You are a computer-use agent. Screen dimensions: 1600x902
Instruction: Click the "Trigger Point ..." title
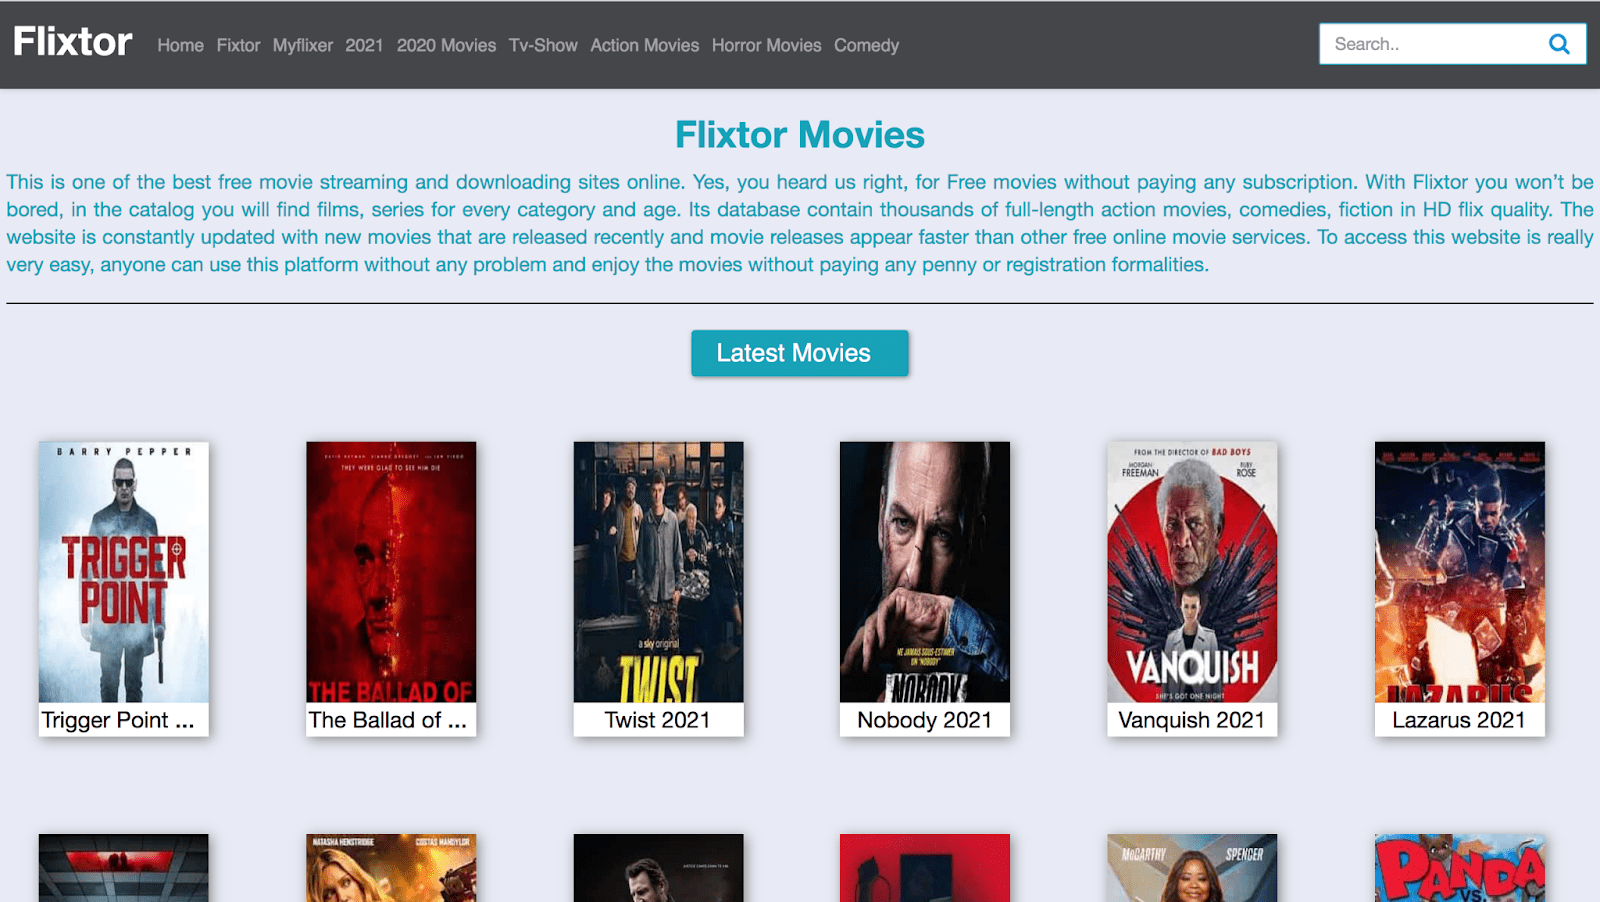(118, 720)
